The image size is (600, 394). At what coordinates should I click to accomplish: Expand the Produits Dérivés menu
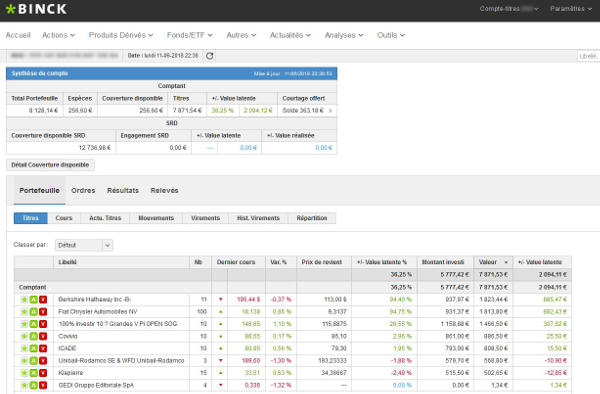pyautogui.click(x=121, y=35)
